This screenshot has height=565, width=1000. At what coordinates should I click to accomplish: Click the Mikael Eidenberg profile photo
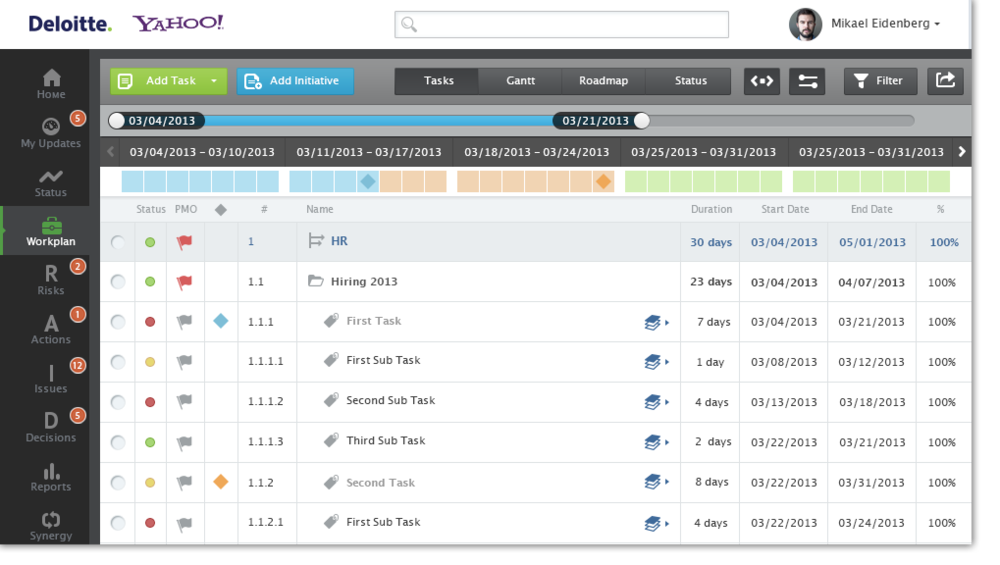point(805,24)
